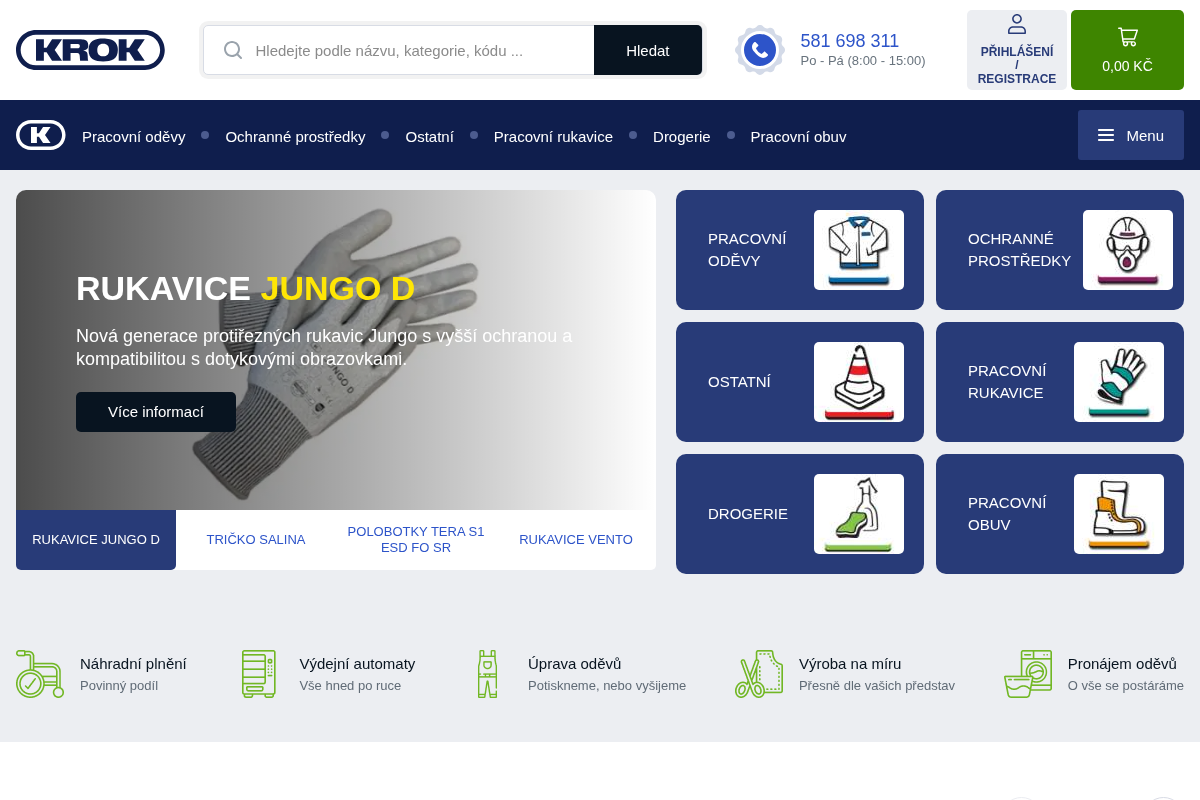1200x800 pixels.
Task: Click the work boot category image
Action: coord(1119,514)
